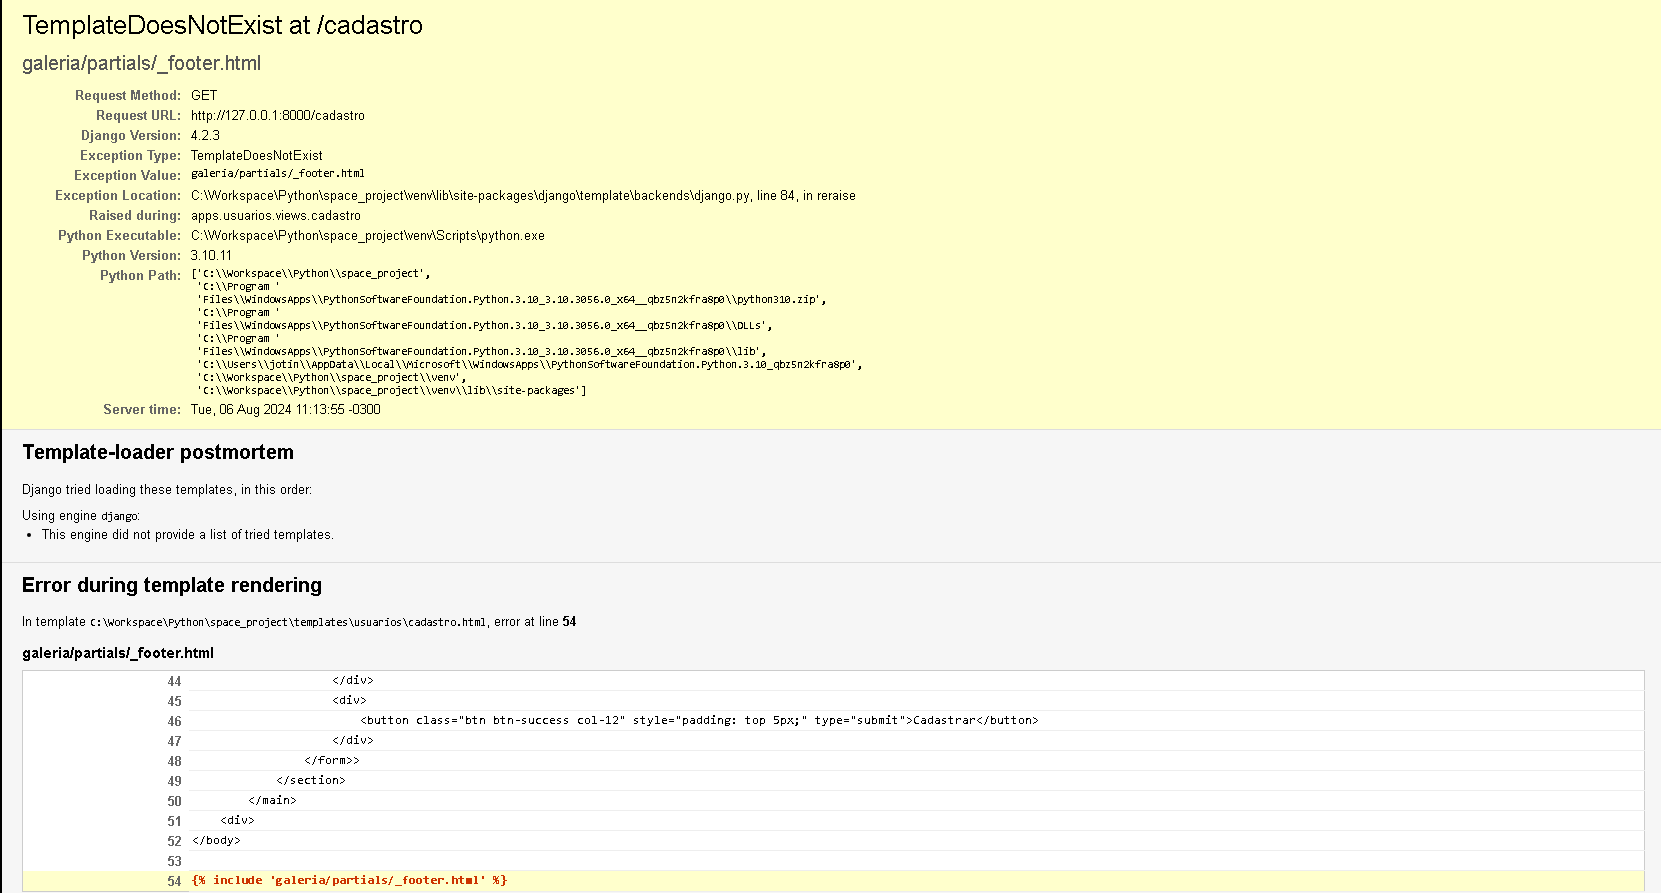Click 'Django tried loading these templates, in this order:'
Viewport: 1661px width, 893px height.
coord(167,490)
